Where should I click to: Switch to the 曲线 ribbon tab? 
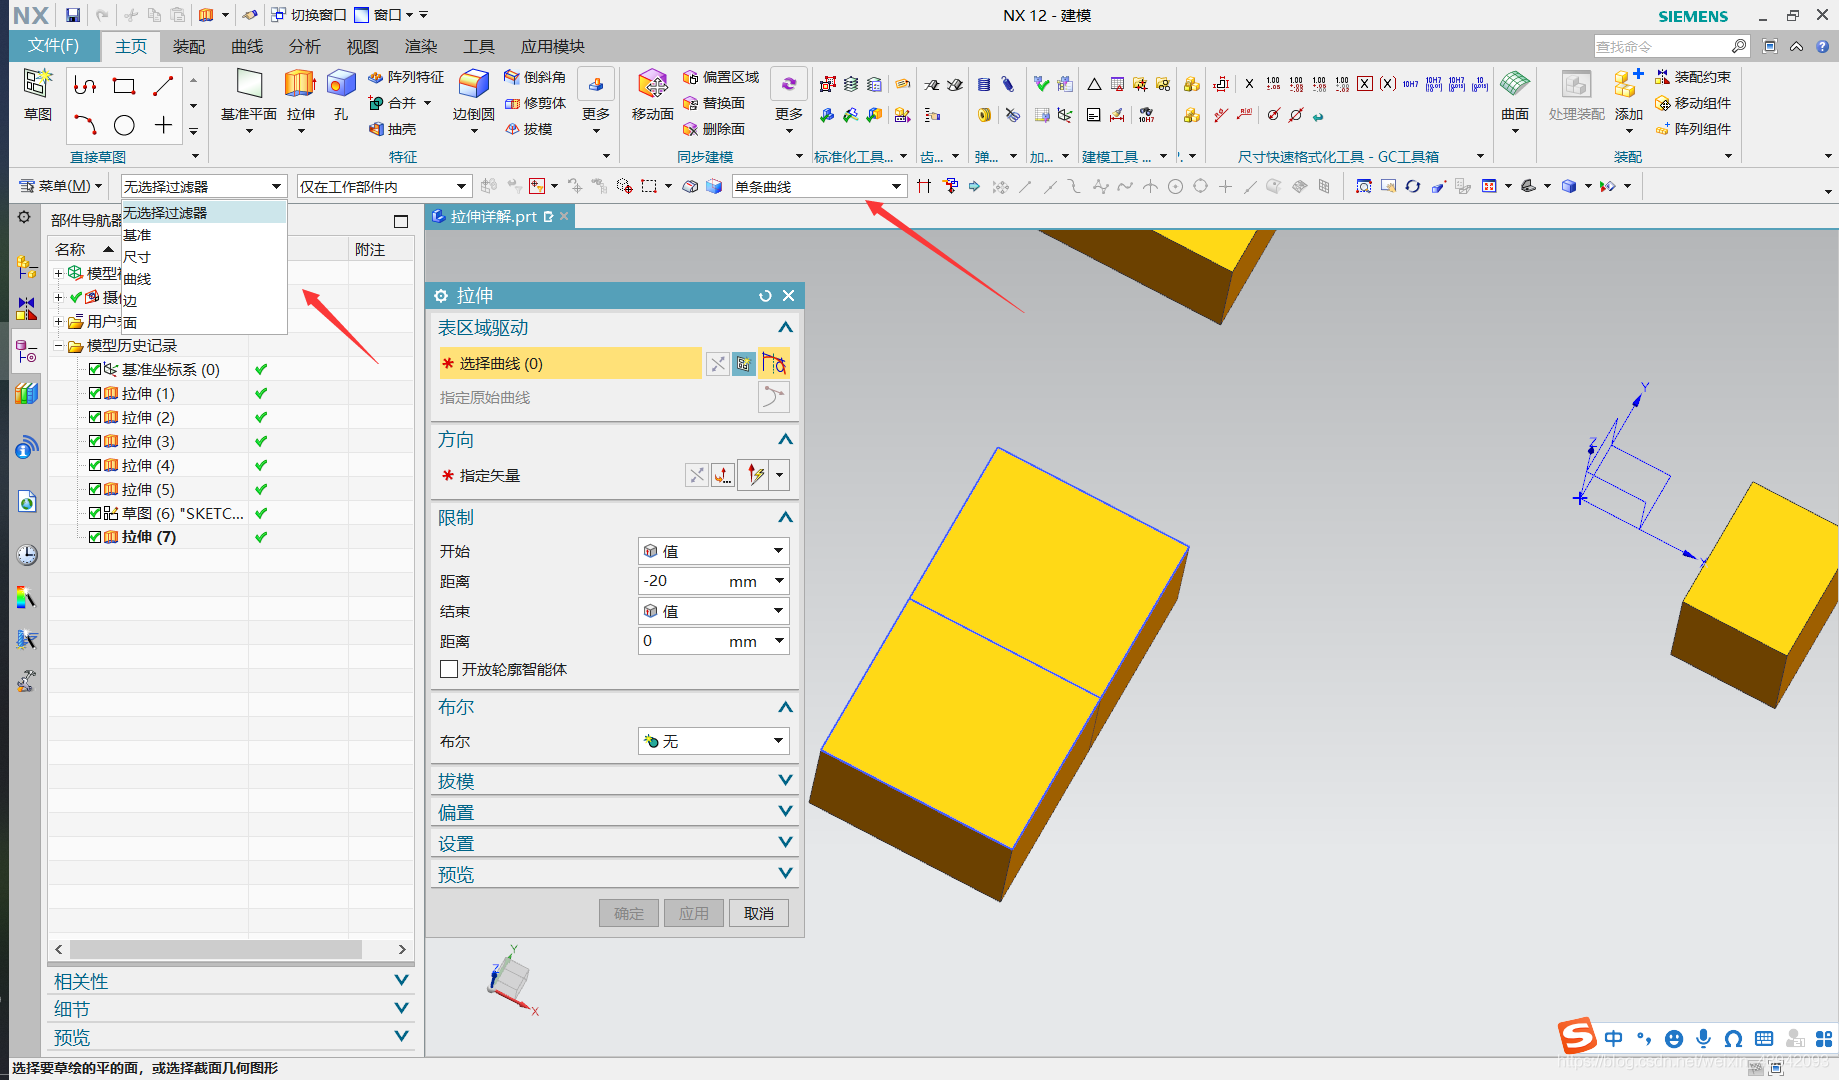point(246,45)
